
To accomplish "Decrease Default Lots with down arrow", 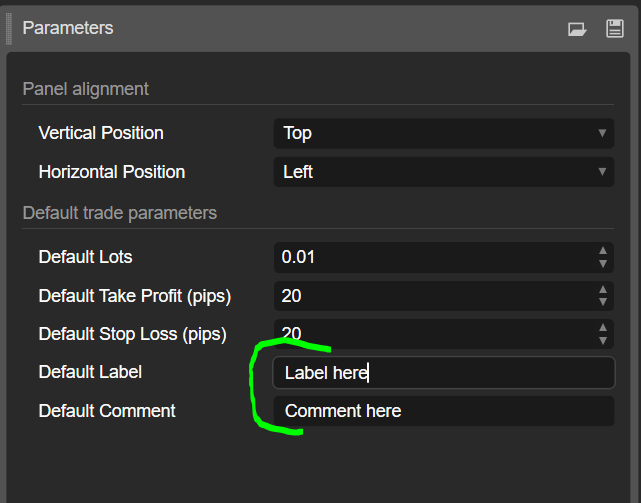I will click(603, 264).
